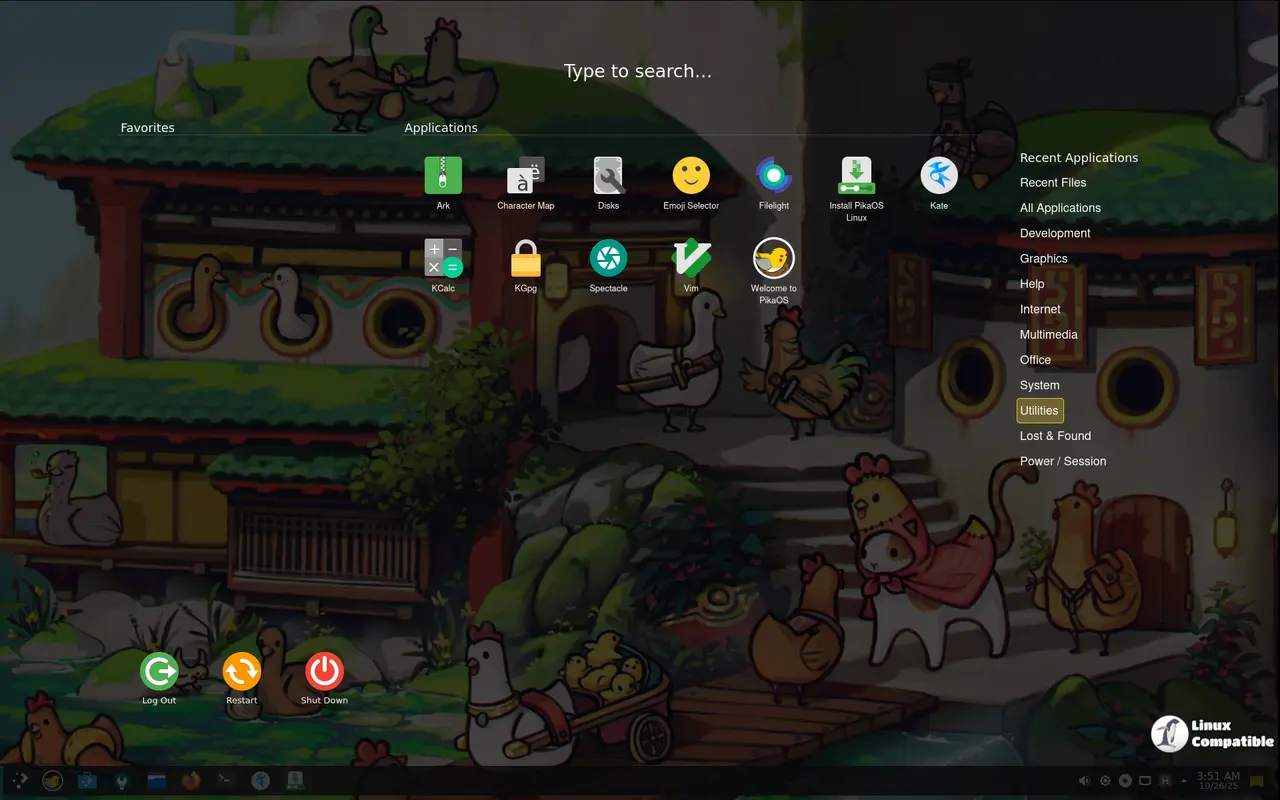Screen dimensions: 1280x800
Task: Open Filelight disk usage viewer
Action: (773, 176)
